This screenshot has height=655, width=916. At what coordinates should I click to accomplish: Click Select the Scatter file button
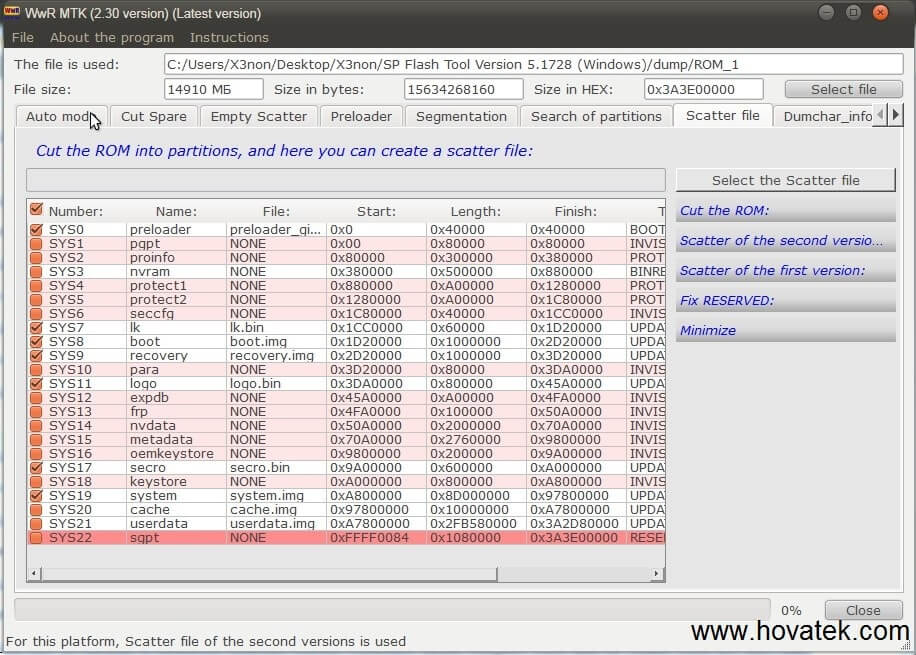[x=786, y=181]
